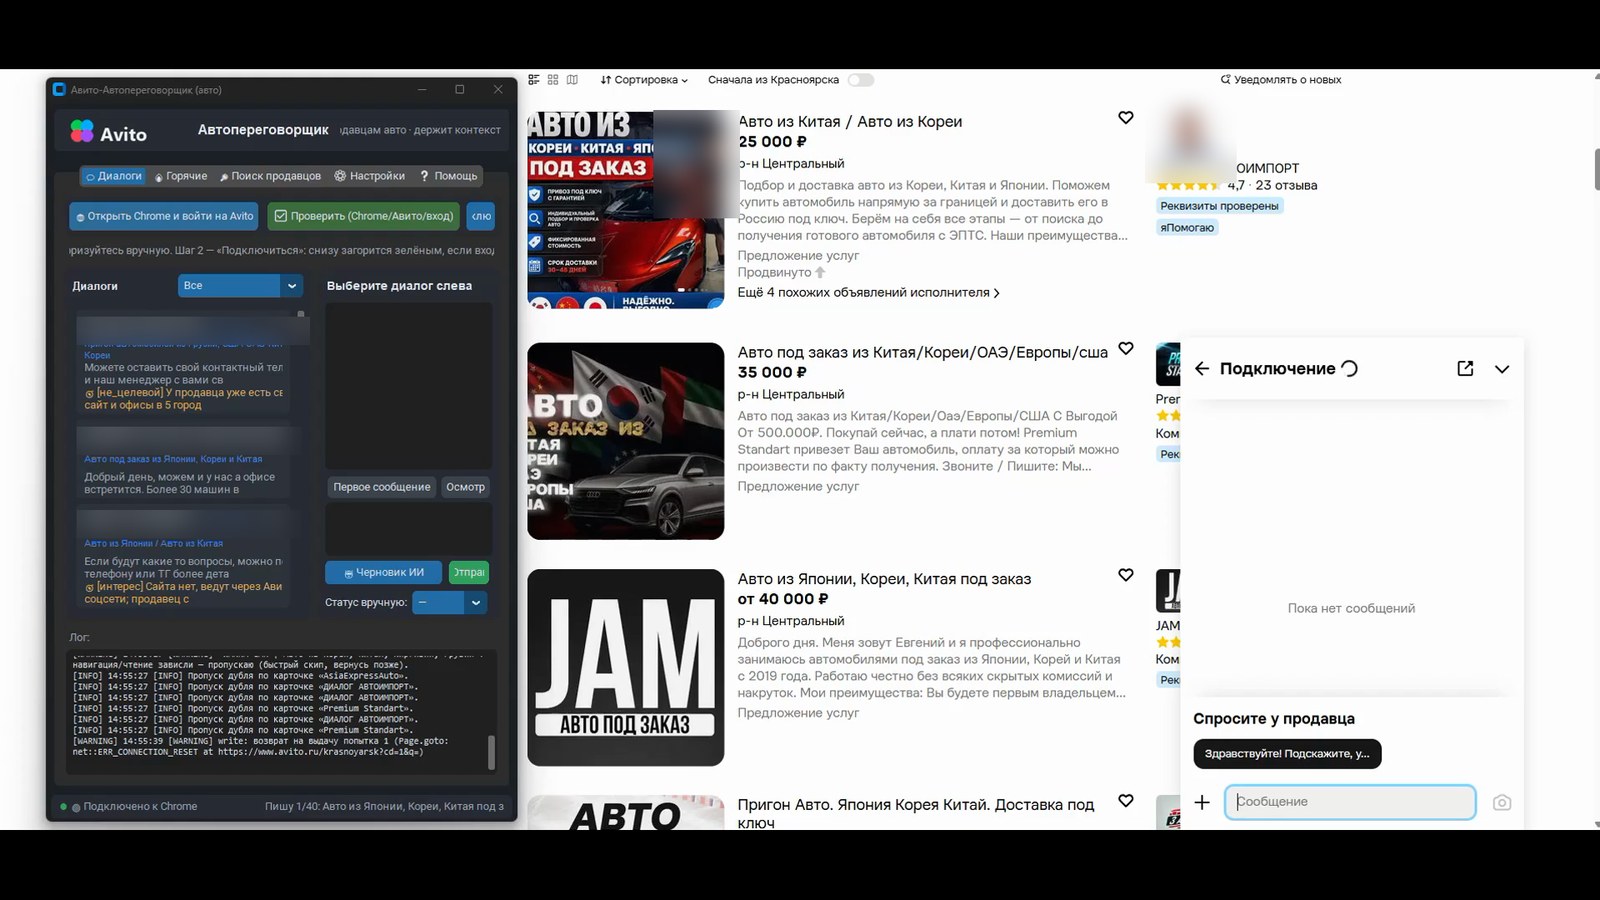Image resolution: width=1600 pixels, height=900 pixels.
Task: Click the 'яПомогаю' badge
Action: click(x=1187, y=228)
